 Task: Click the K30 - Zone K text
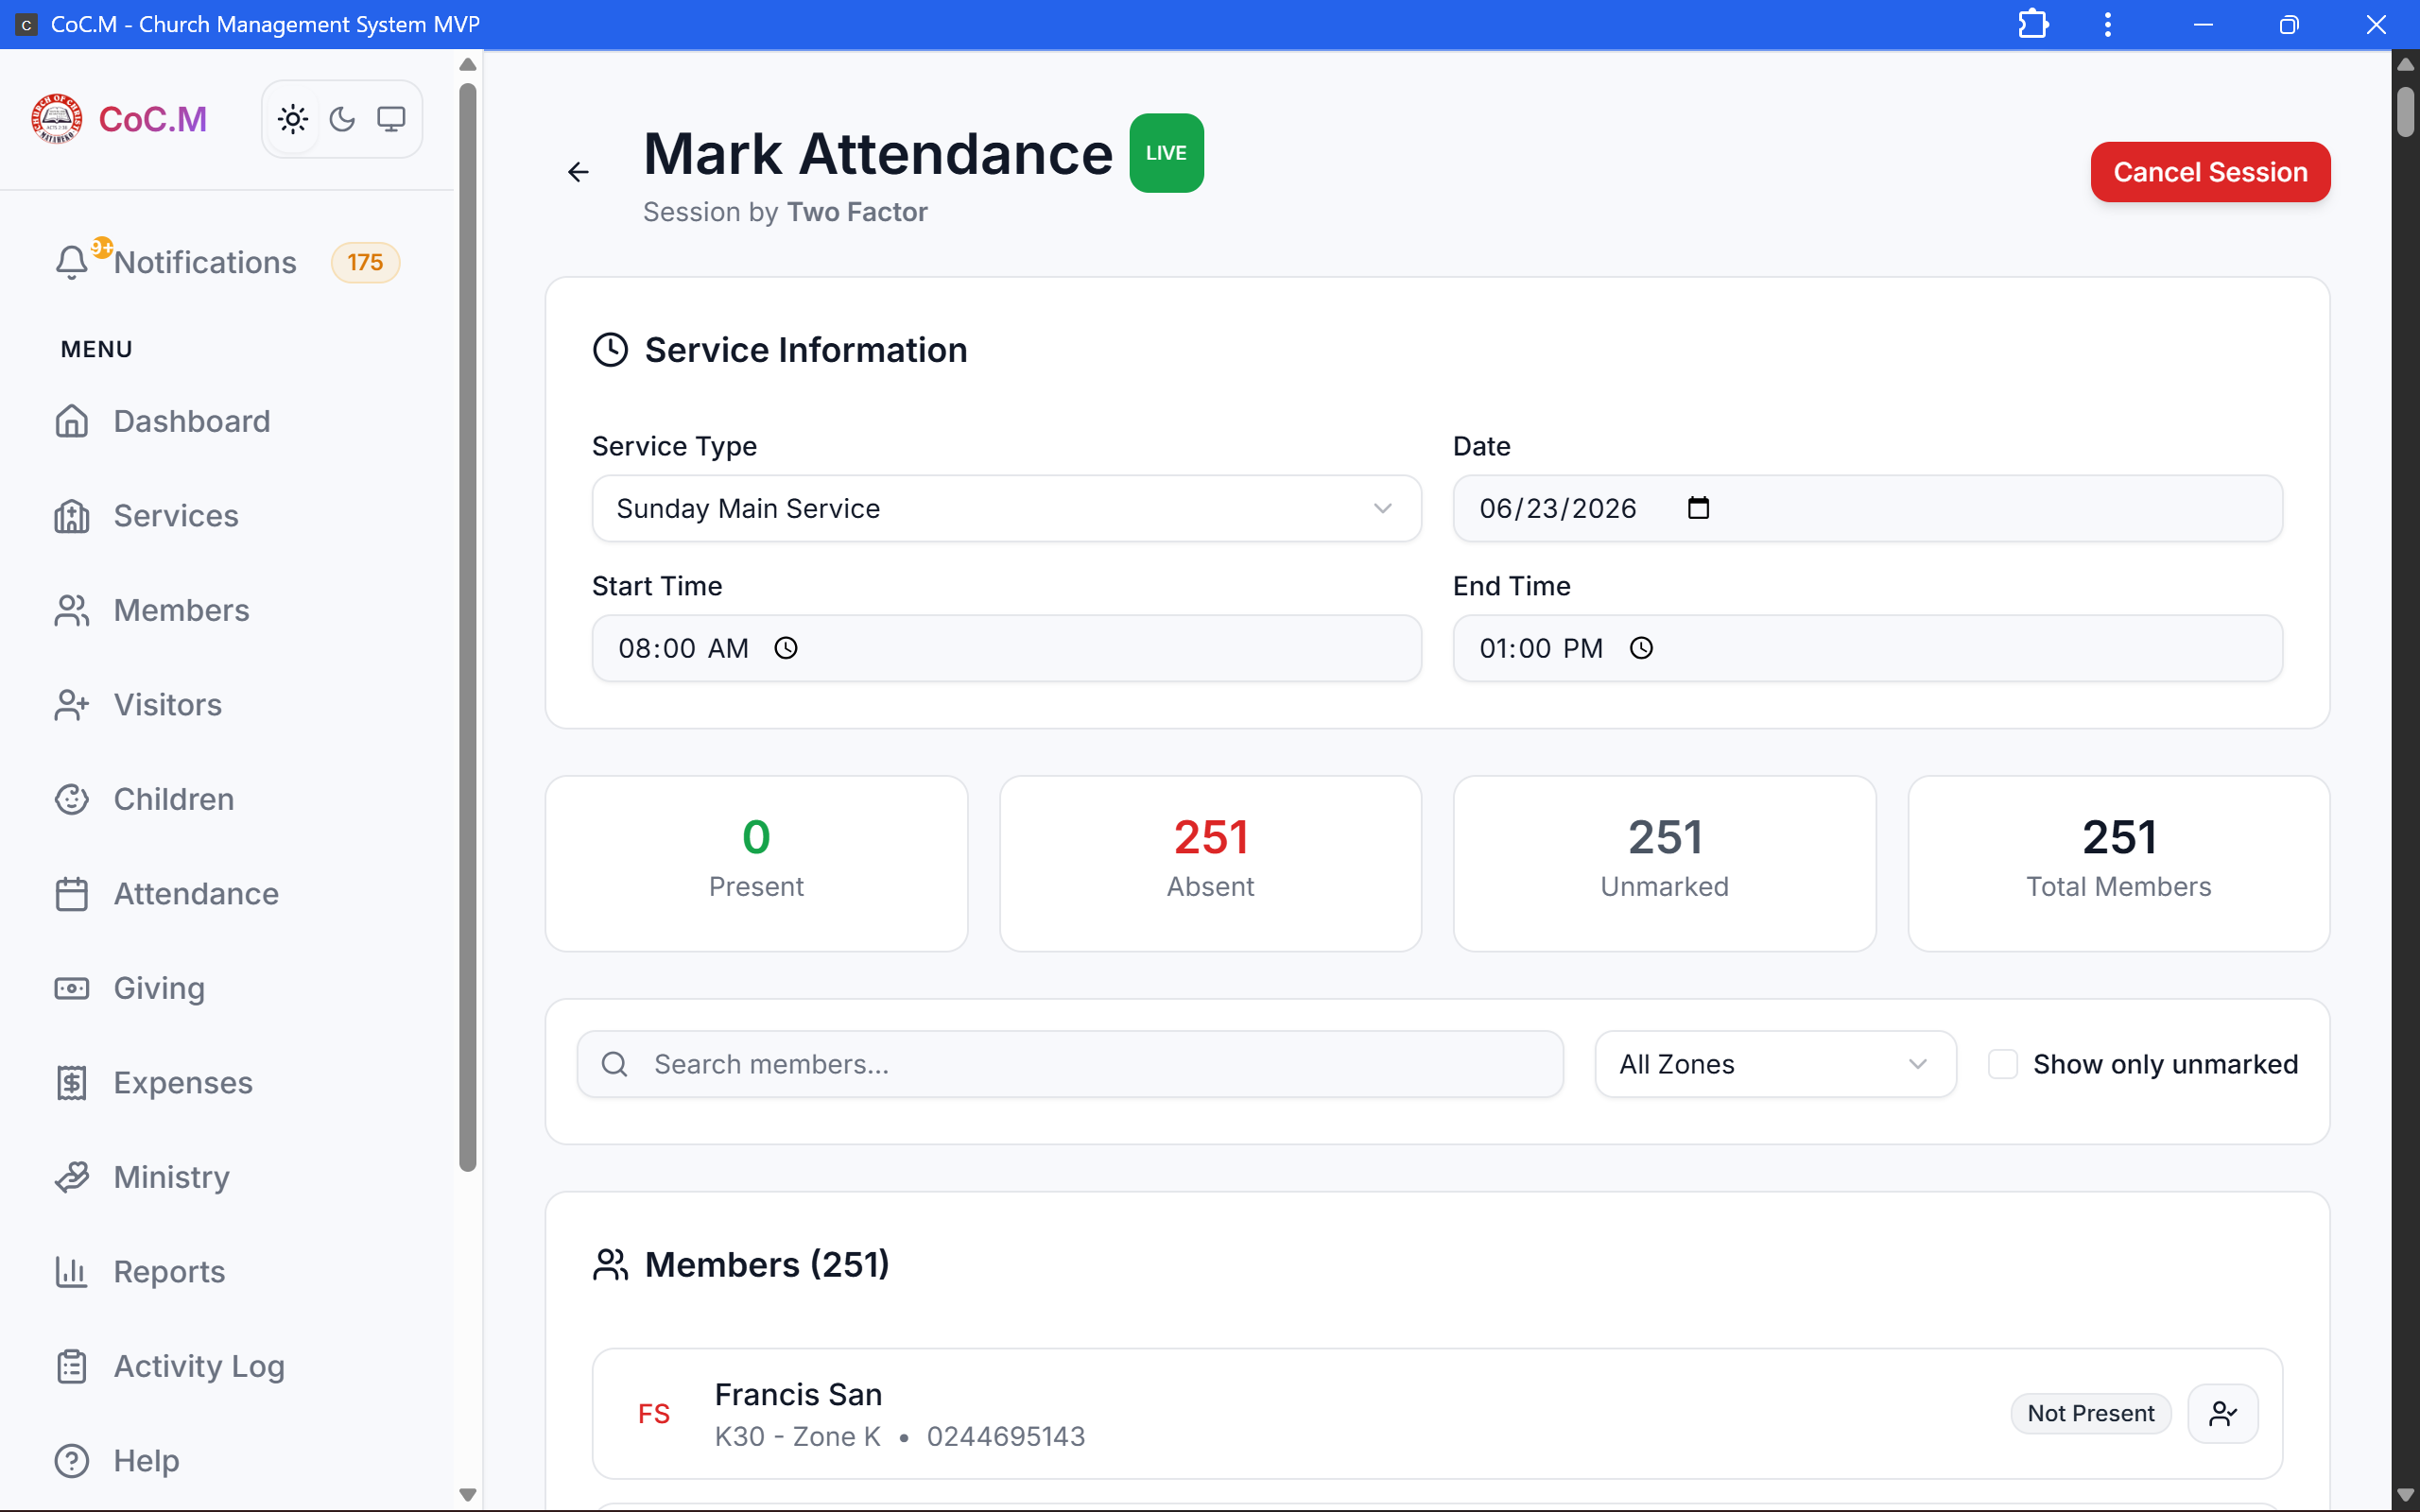[797, 1436]
